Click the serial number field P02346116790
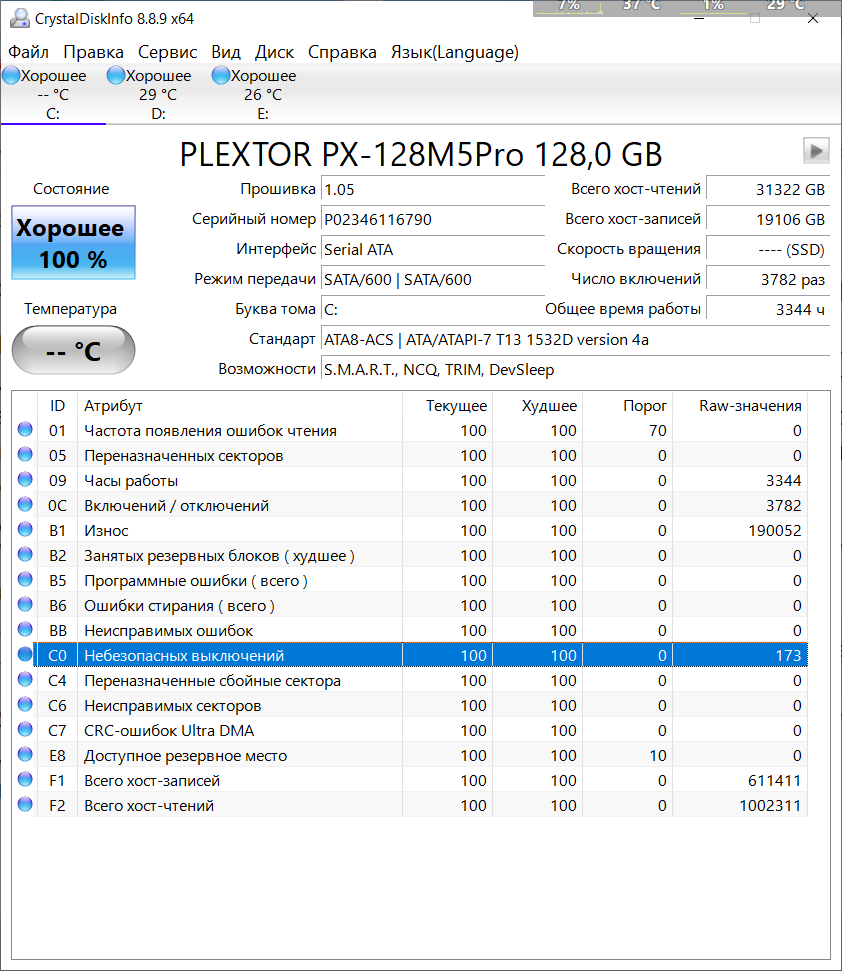The width and height of the screenshot is (842, 971). [x=433, y=219]
